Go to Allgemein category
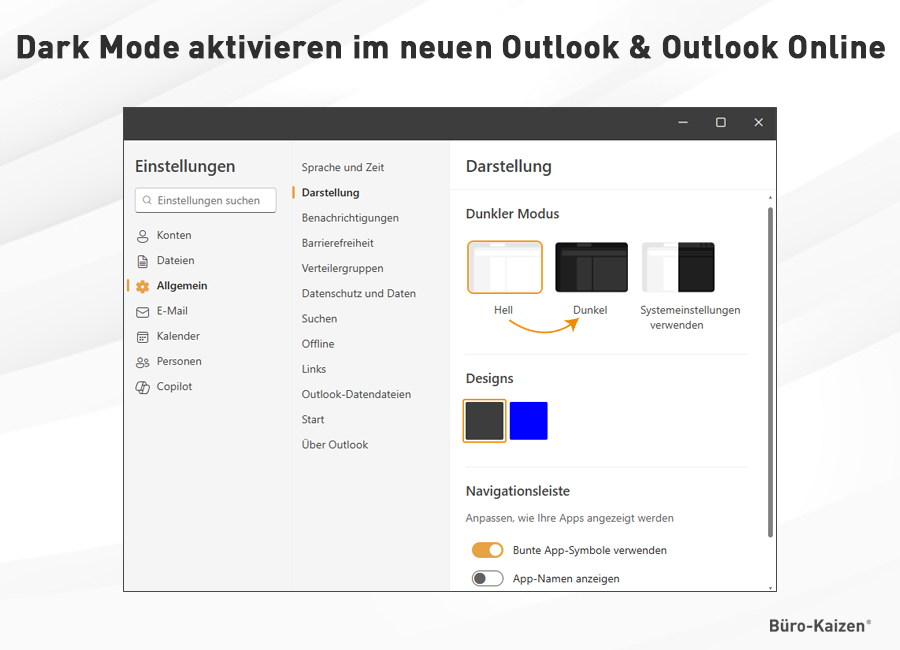Image resolution: width=900 pixels, height=650 pixels. click(x=182, y=286)
